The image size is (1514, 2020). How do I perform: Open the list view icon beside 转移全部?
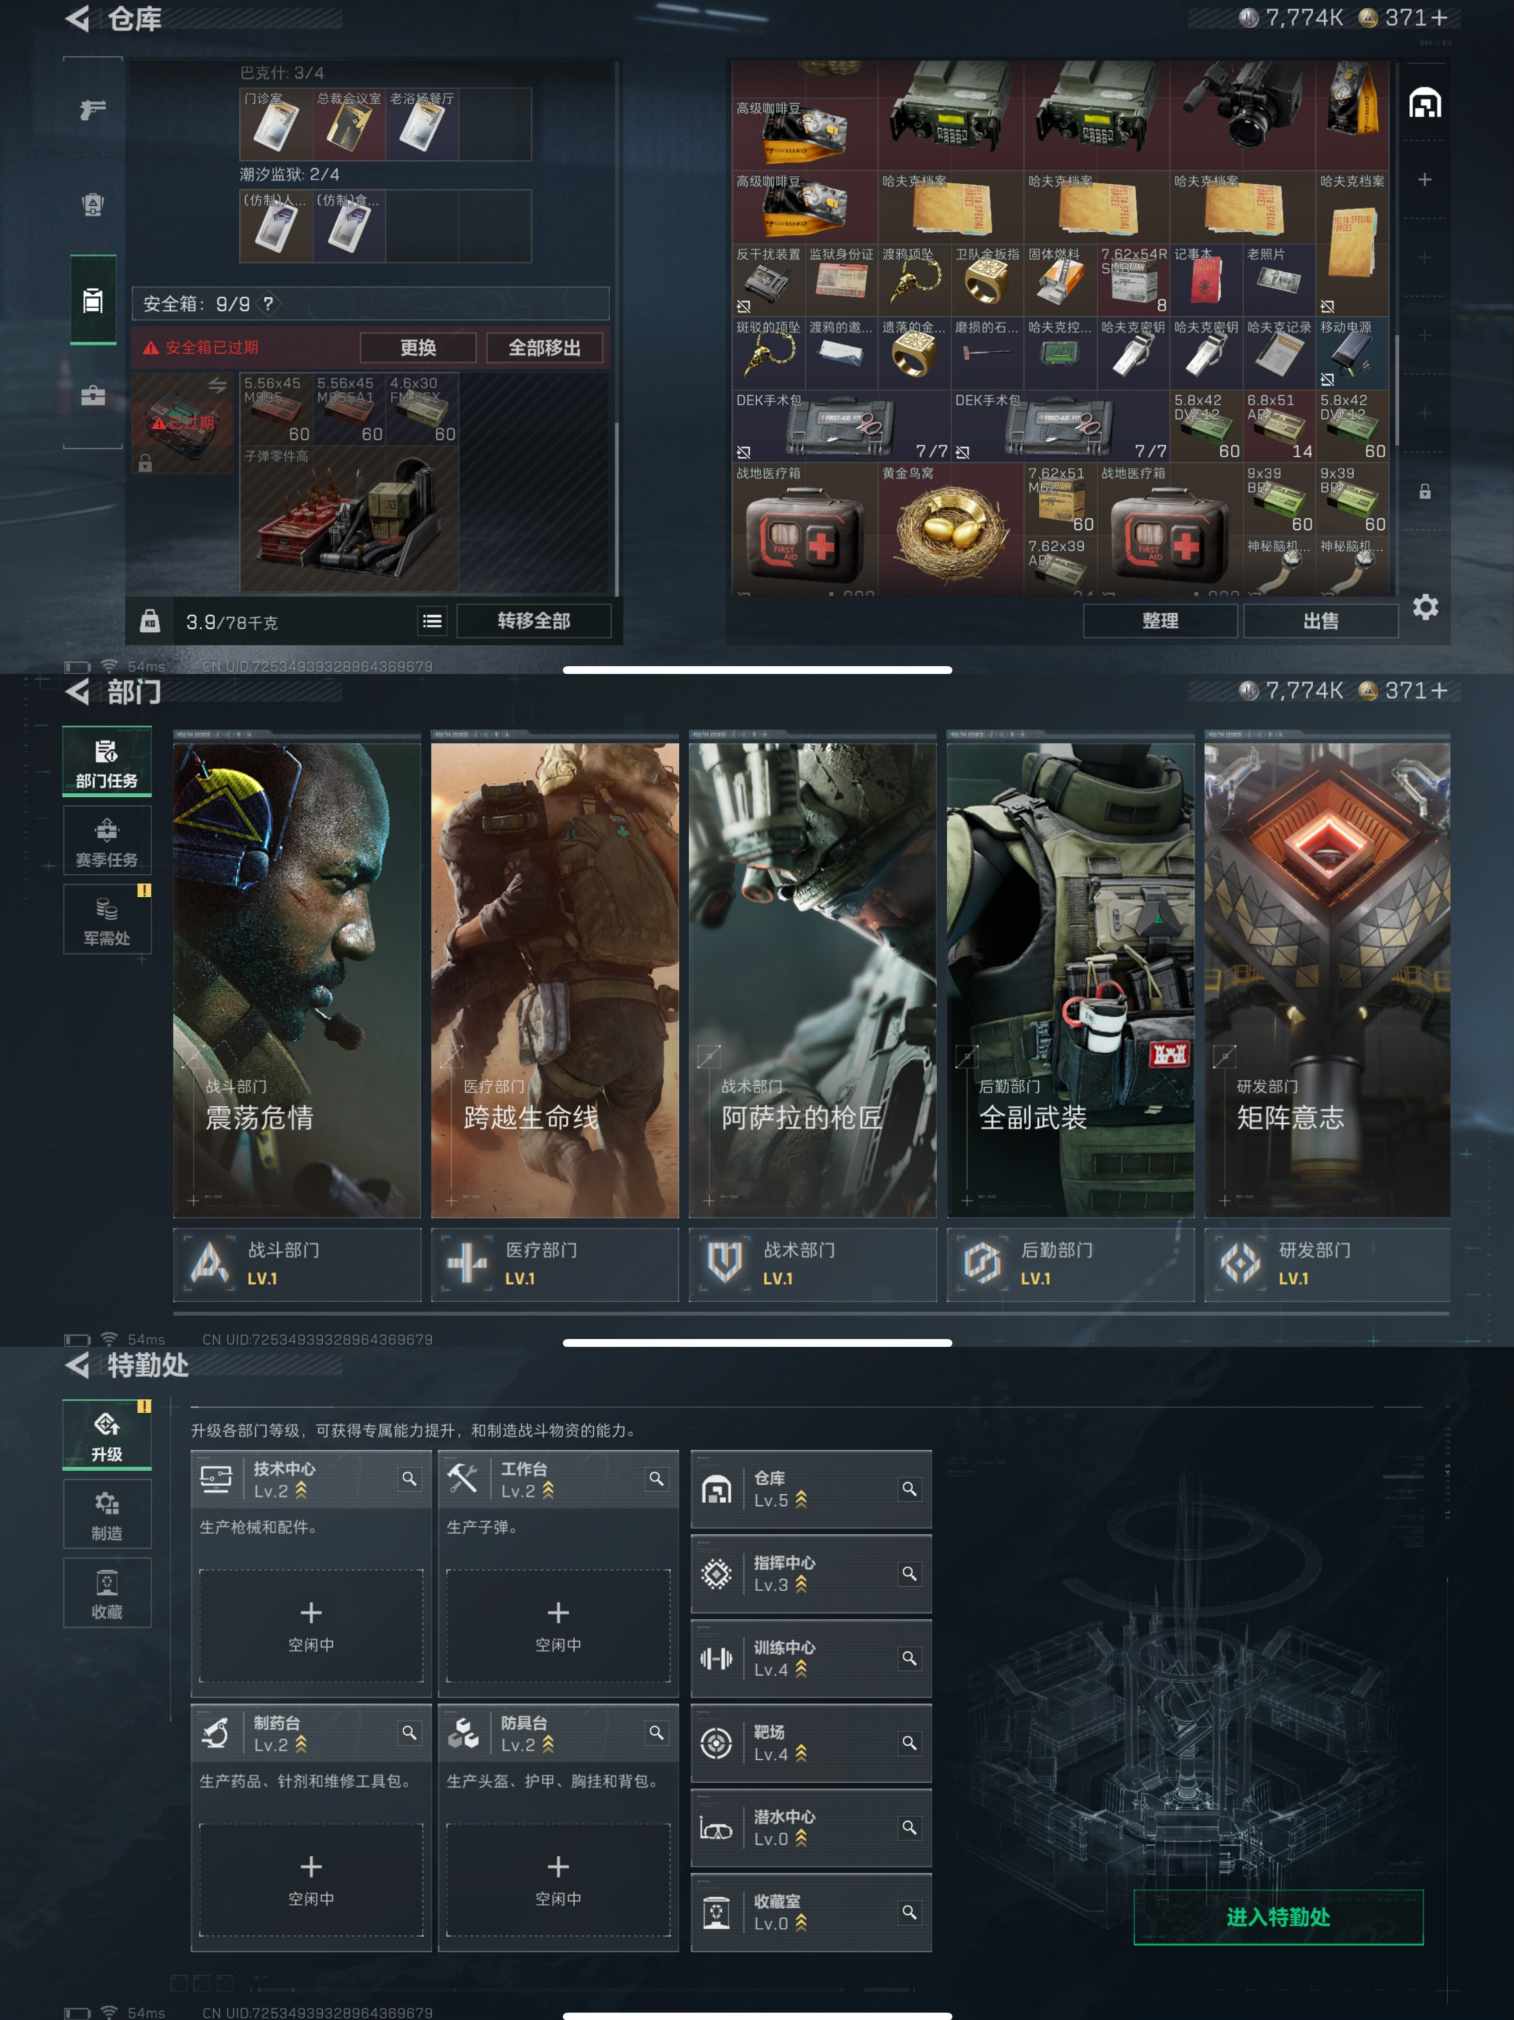(x=432, y=621)
